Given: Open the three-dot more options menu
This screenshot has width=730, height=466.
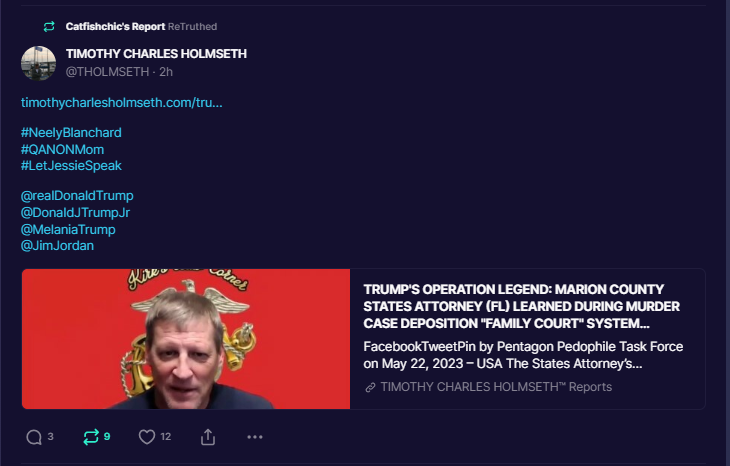Looking at the screenshot, I should pyautogui.click(x=255, y=437).
